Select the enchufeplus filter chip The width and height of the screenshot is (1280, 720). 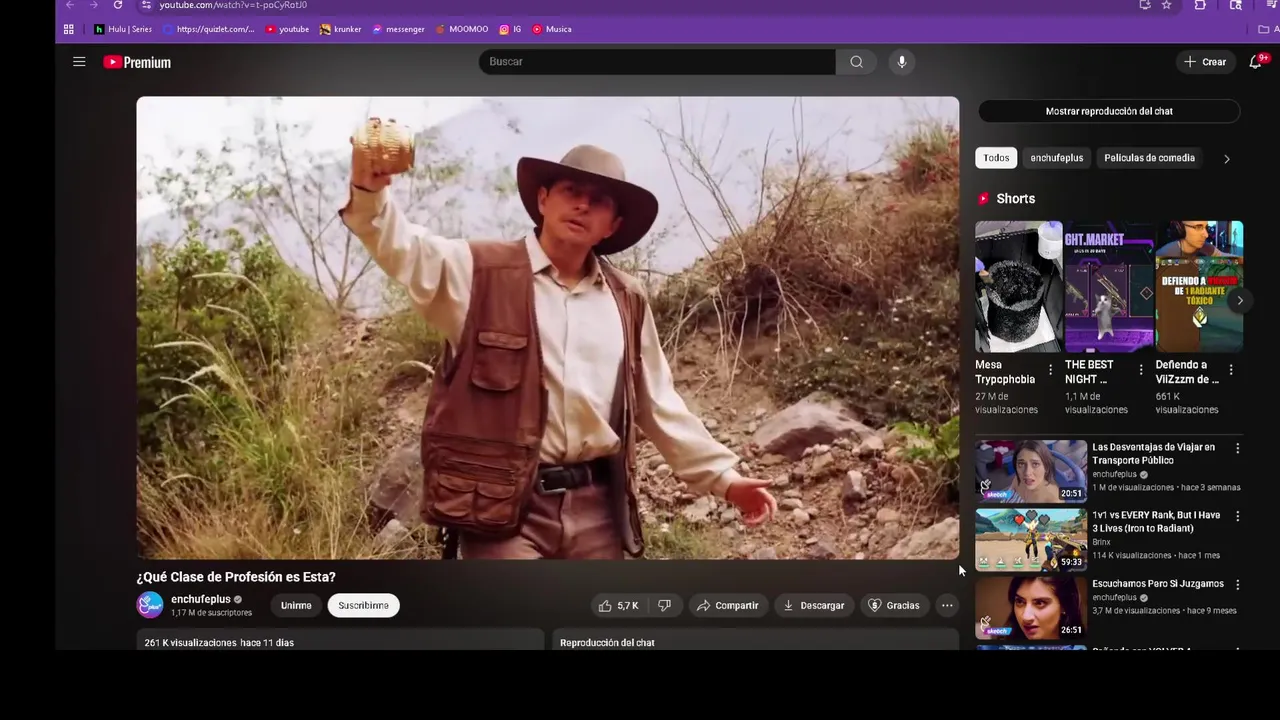click(x=1057, y=158)
